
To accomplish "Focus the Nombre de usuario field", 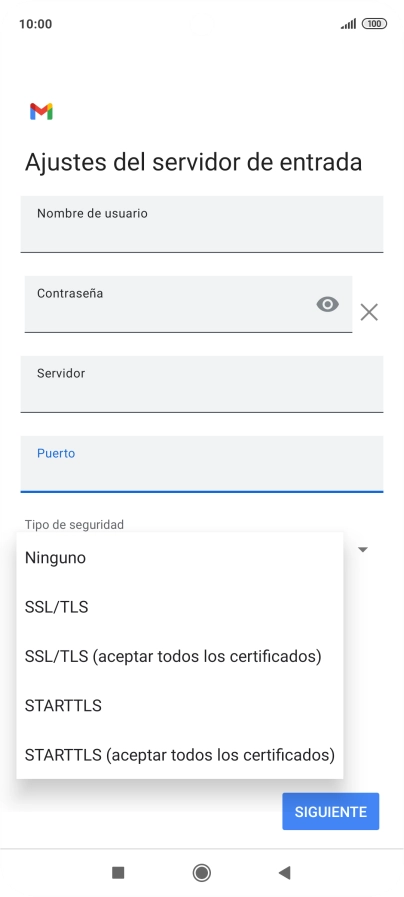I will (202, 224).
